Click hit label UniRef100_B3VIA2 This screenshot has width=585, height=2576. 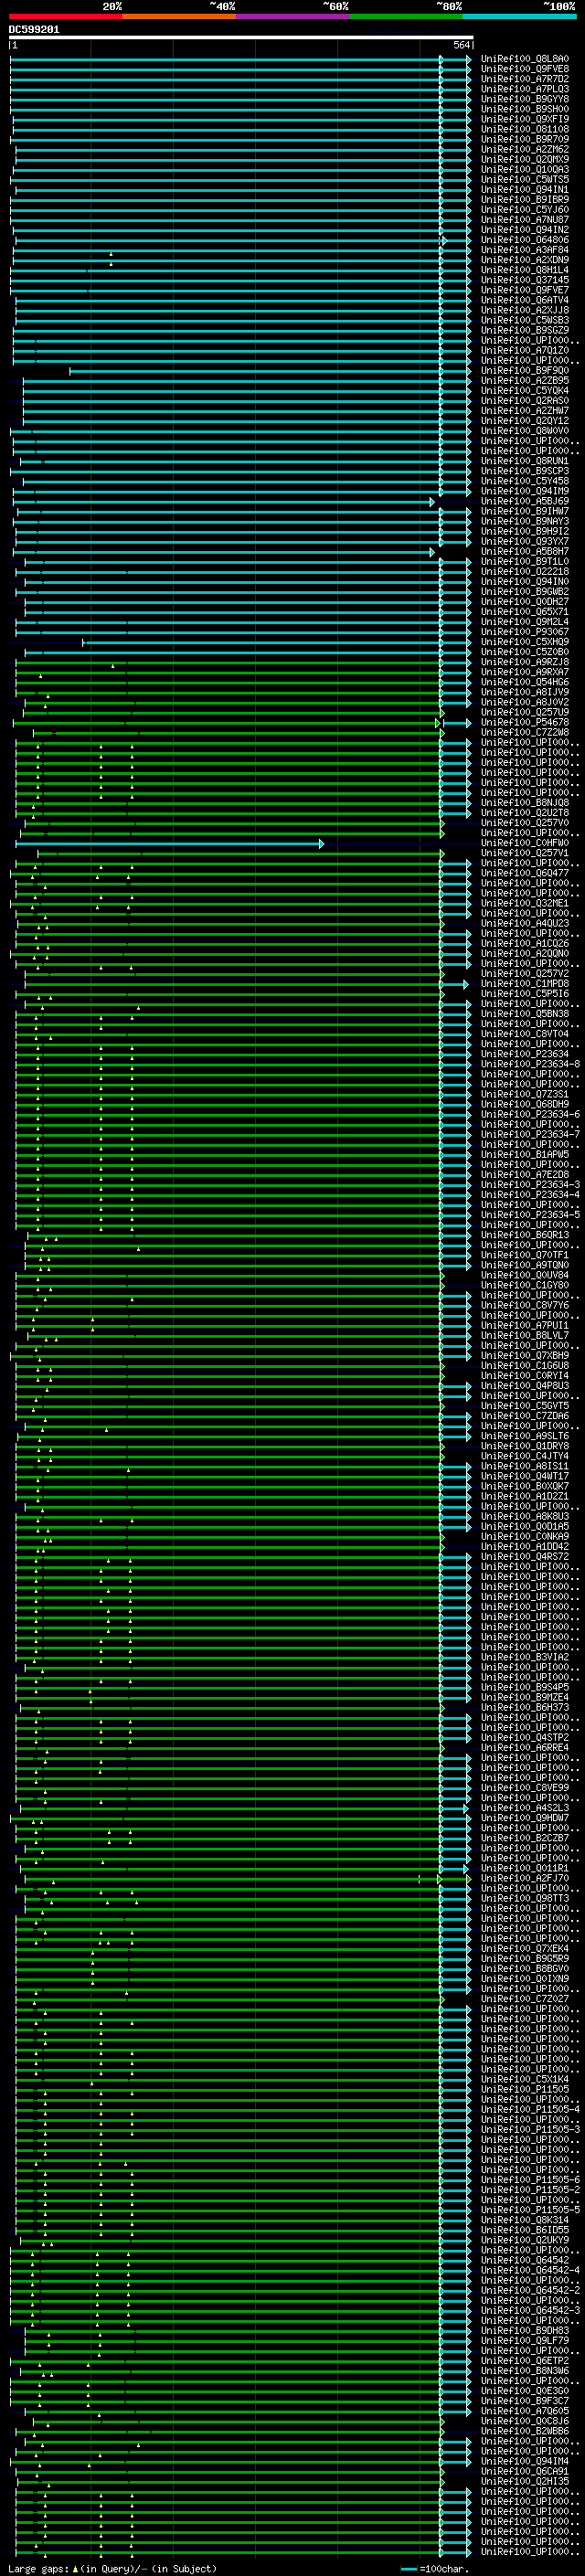(525, 1656)
